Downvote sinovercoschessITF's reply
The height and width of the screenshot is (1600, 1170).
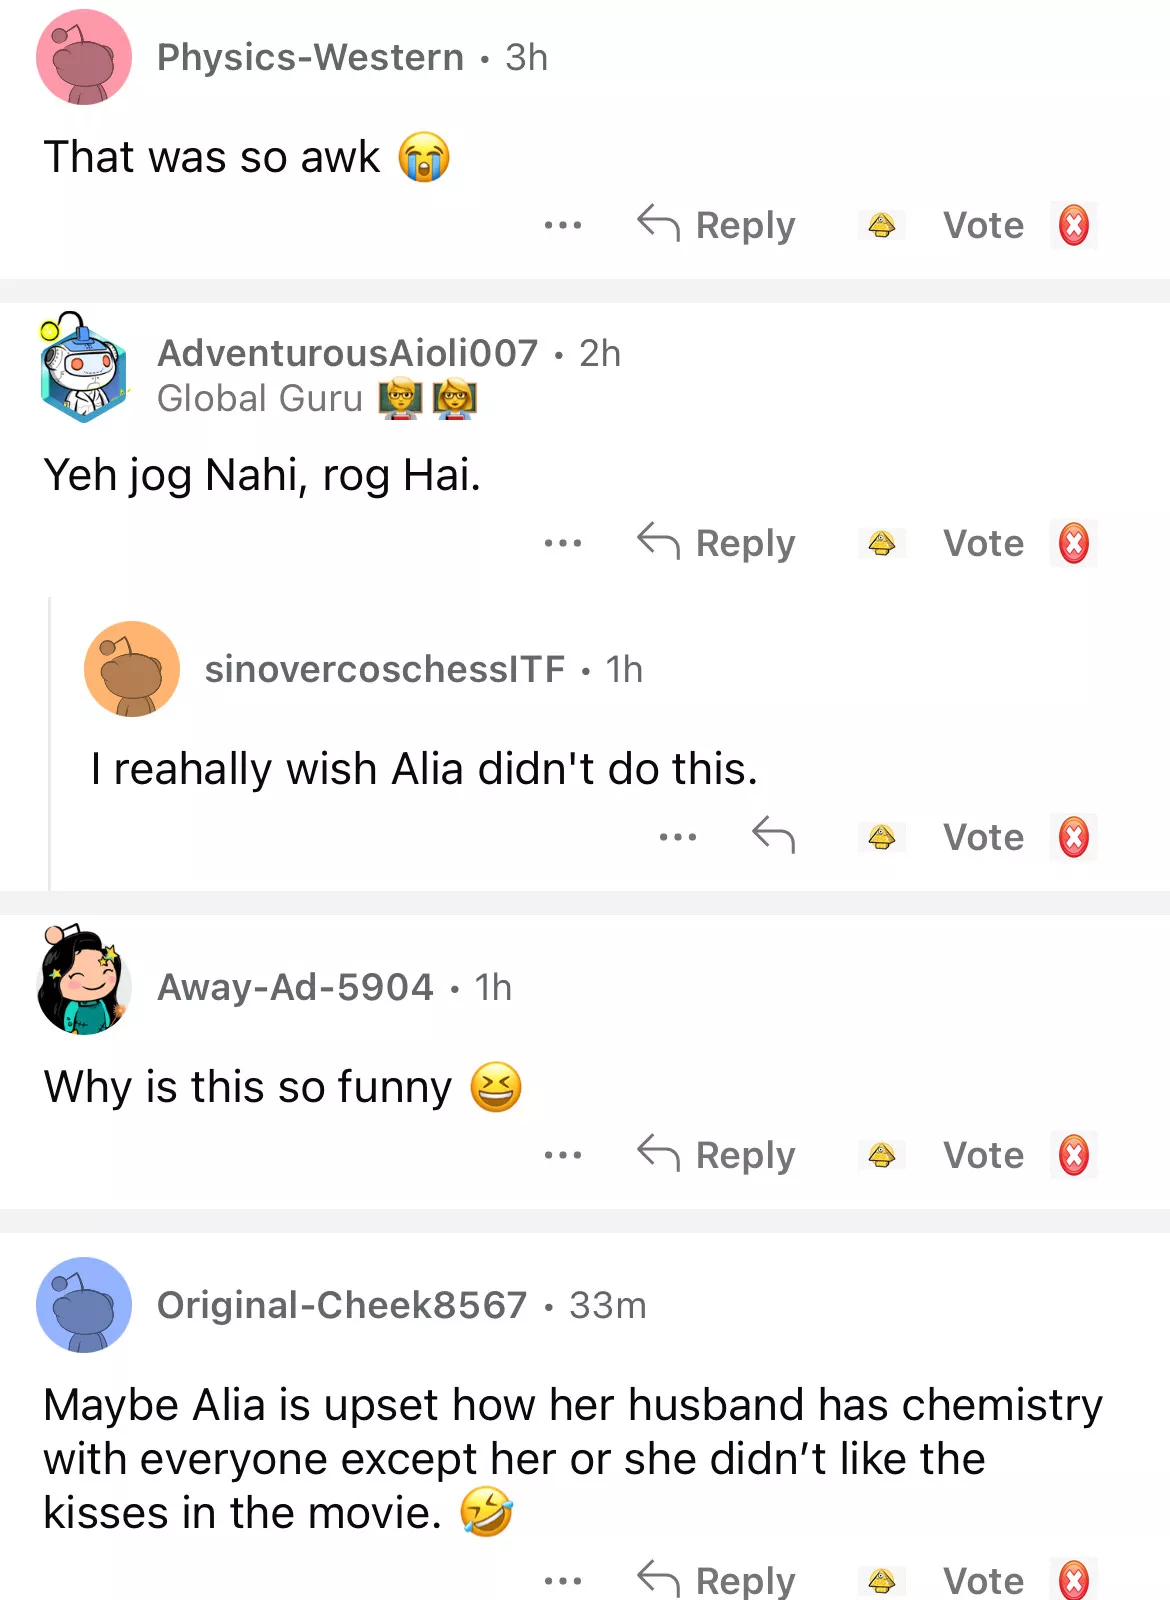[x=1073, y=837]
